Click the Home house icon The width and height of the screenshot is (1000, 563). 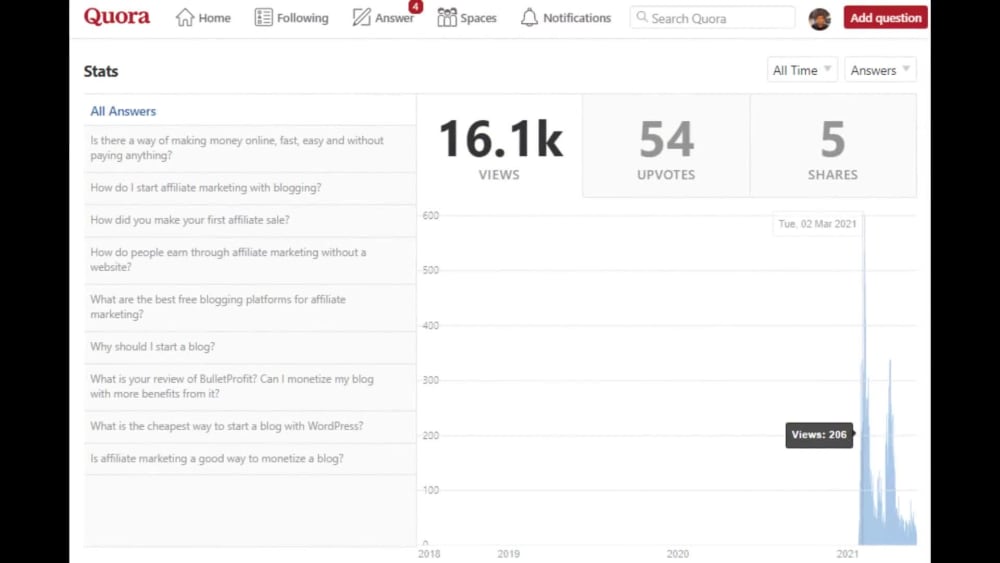pos(185,17)
